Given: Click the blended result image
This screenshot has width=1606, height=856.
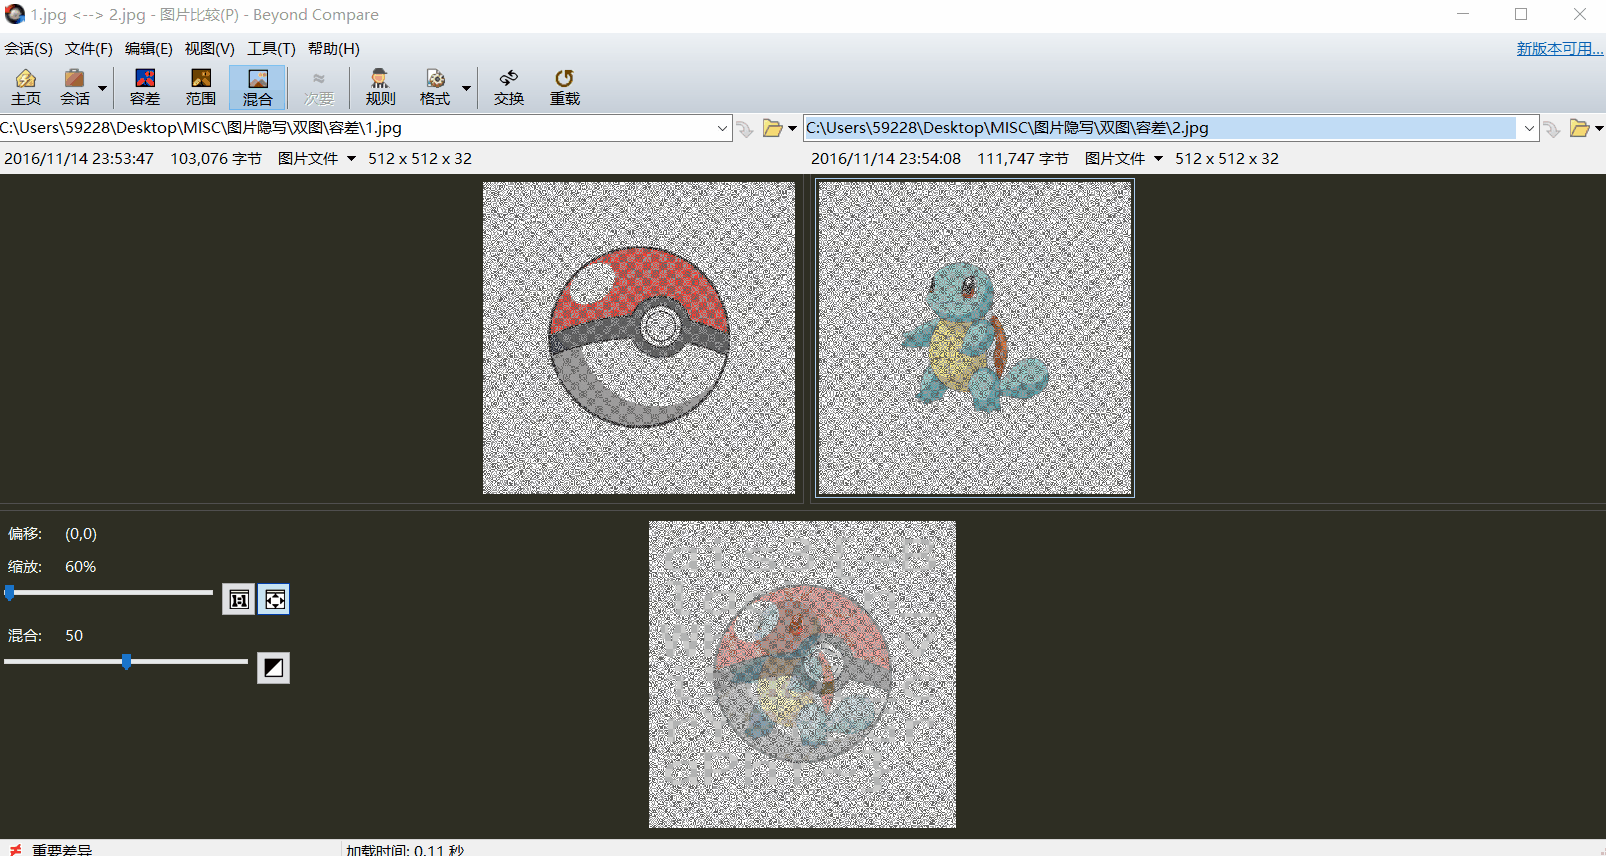Looking at the screenshot, I should click(802, 674).
